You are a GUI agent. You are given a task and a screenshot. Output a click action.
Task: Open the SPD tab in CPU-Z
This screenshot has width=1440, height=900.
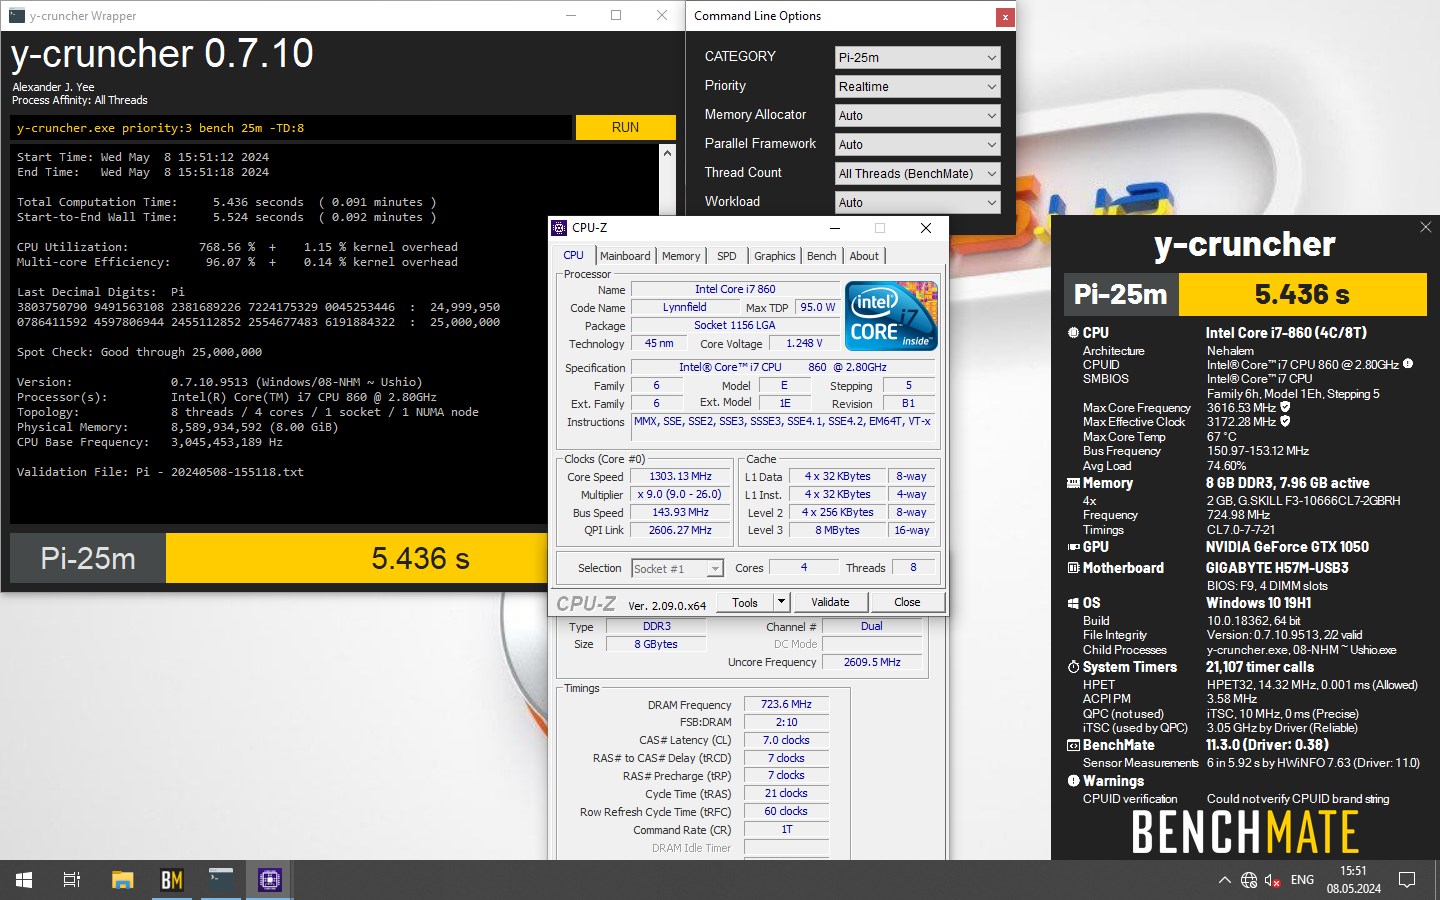coord(727,256)
